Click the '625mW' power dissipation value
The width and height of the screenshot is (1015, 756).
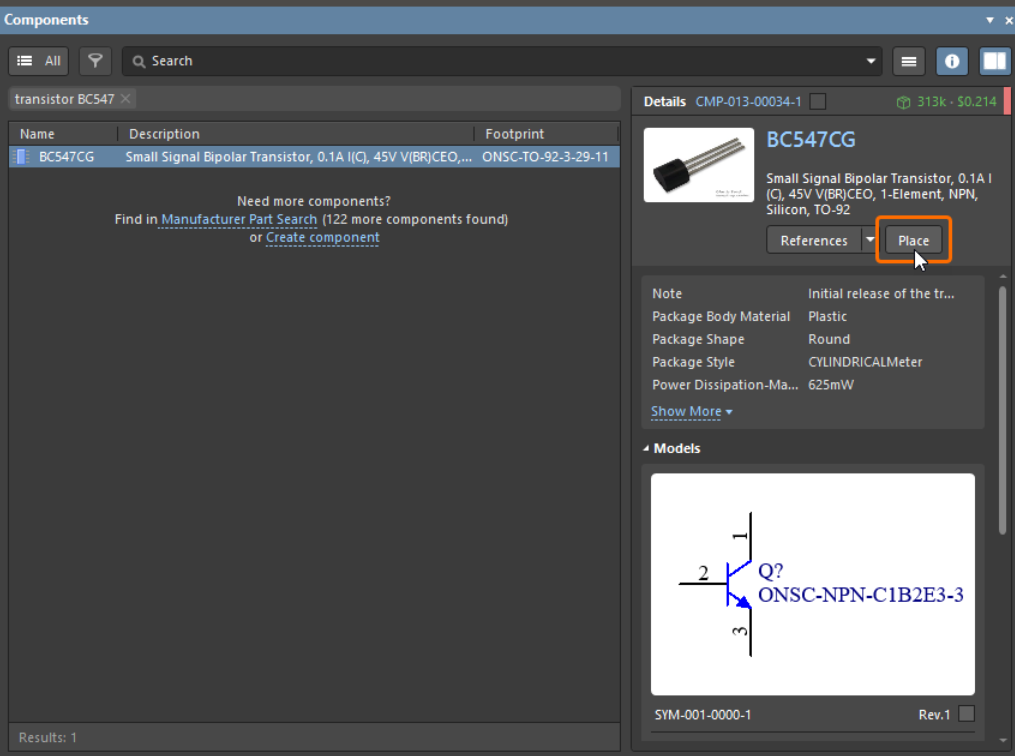[831, 384]
